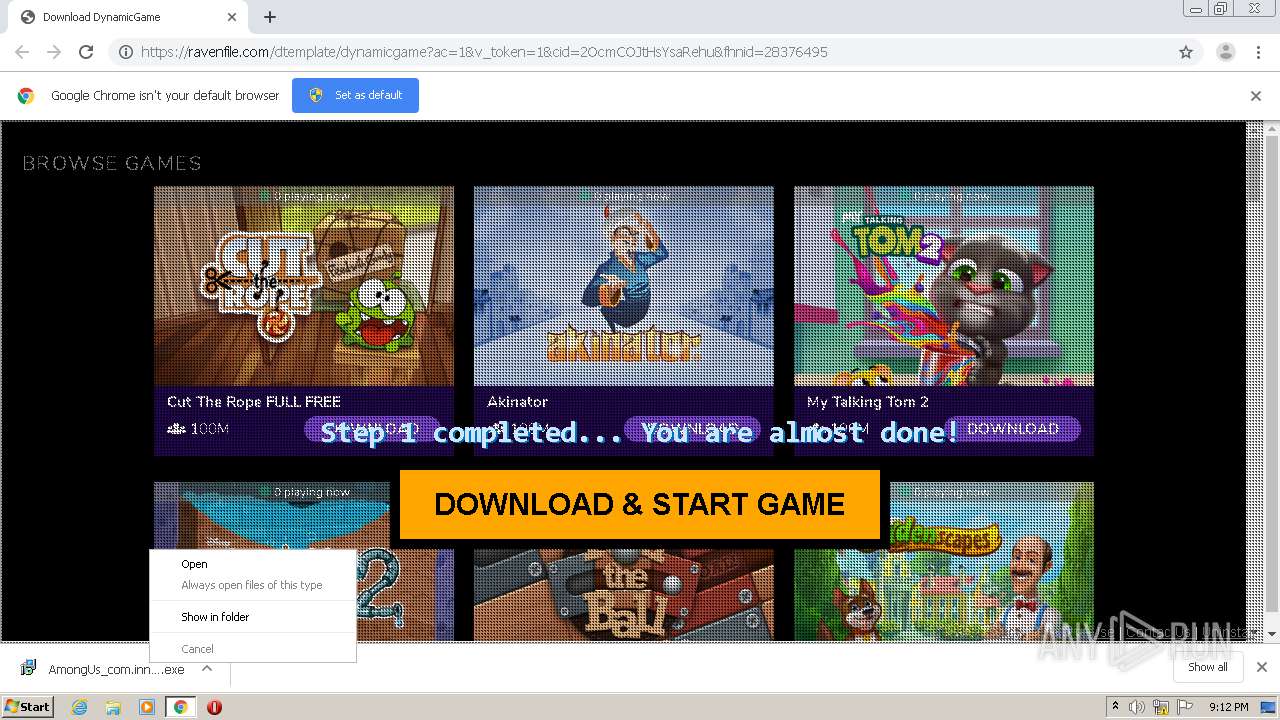Image resolution: width=1280 pixels, height=720 pixels.
Task: Open the Chrome profile avatar
Action: (1225, 52)
